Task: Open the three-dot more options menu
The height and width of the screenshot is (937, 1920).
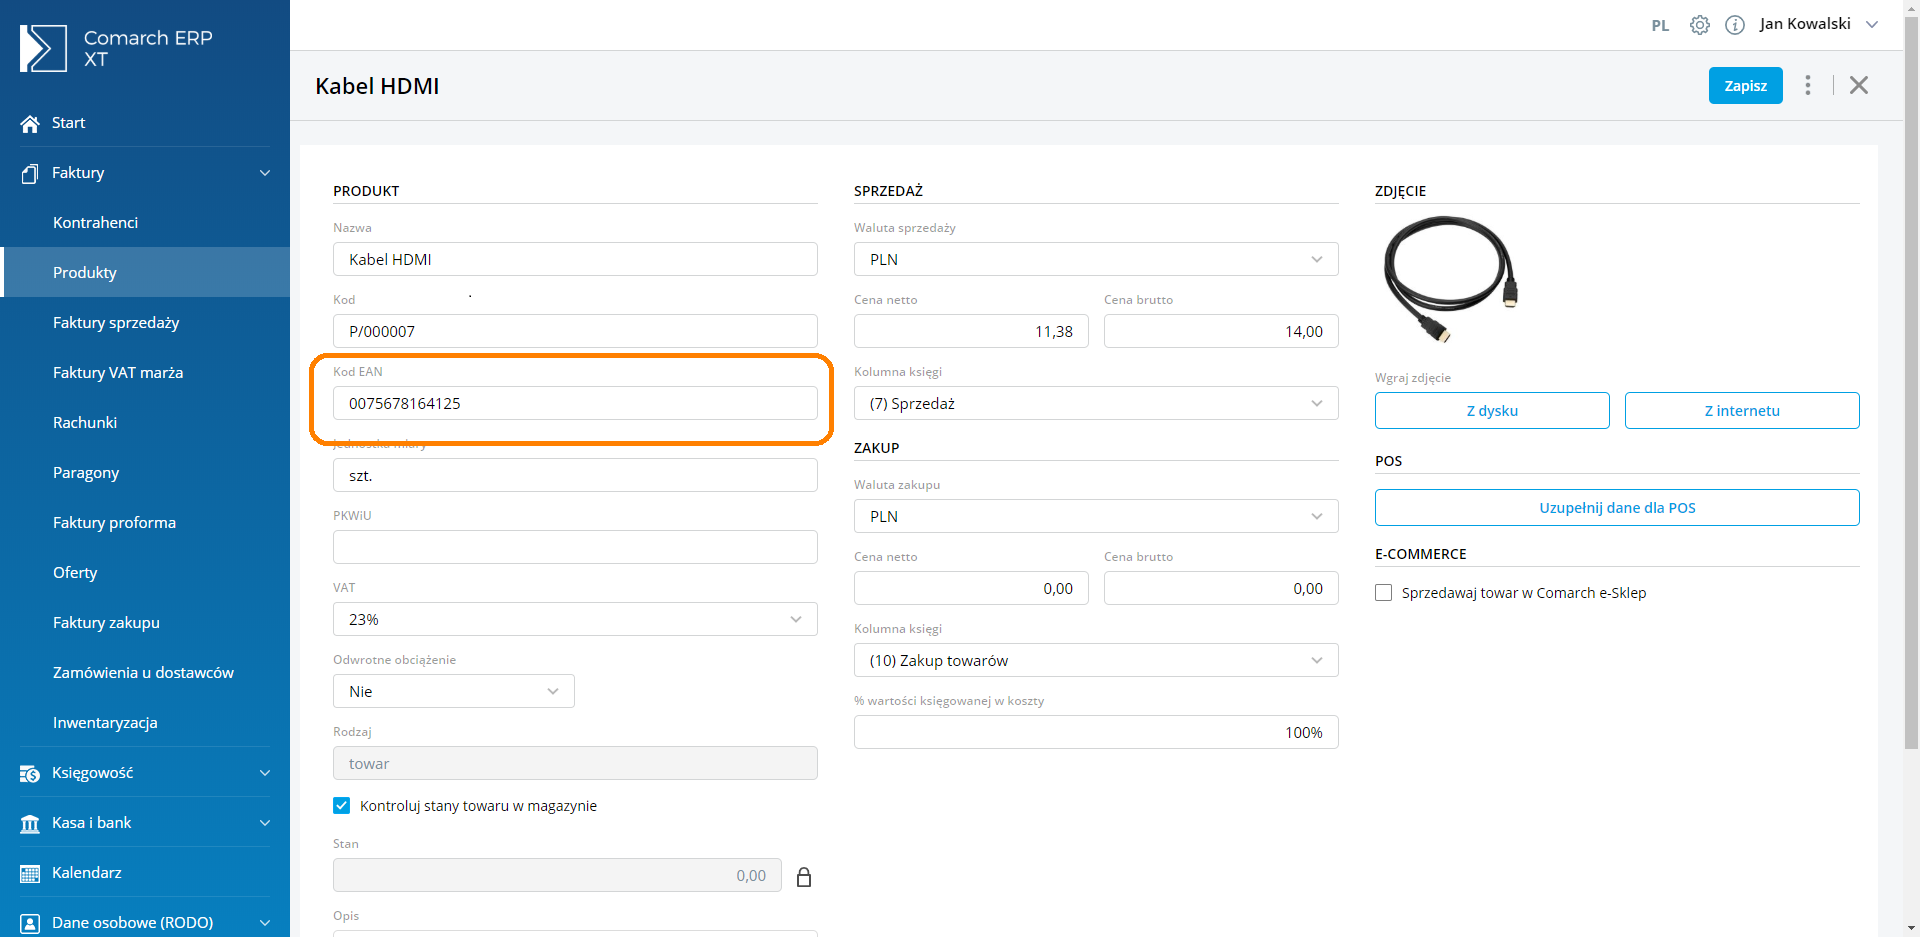Action: coord(1807,85)
